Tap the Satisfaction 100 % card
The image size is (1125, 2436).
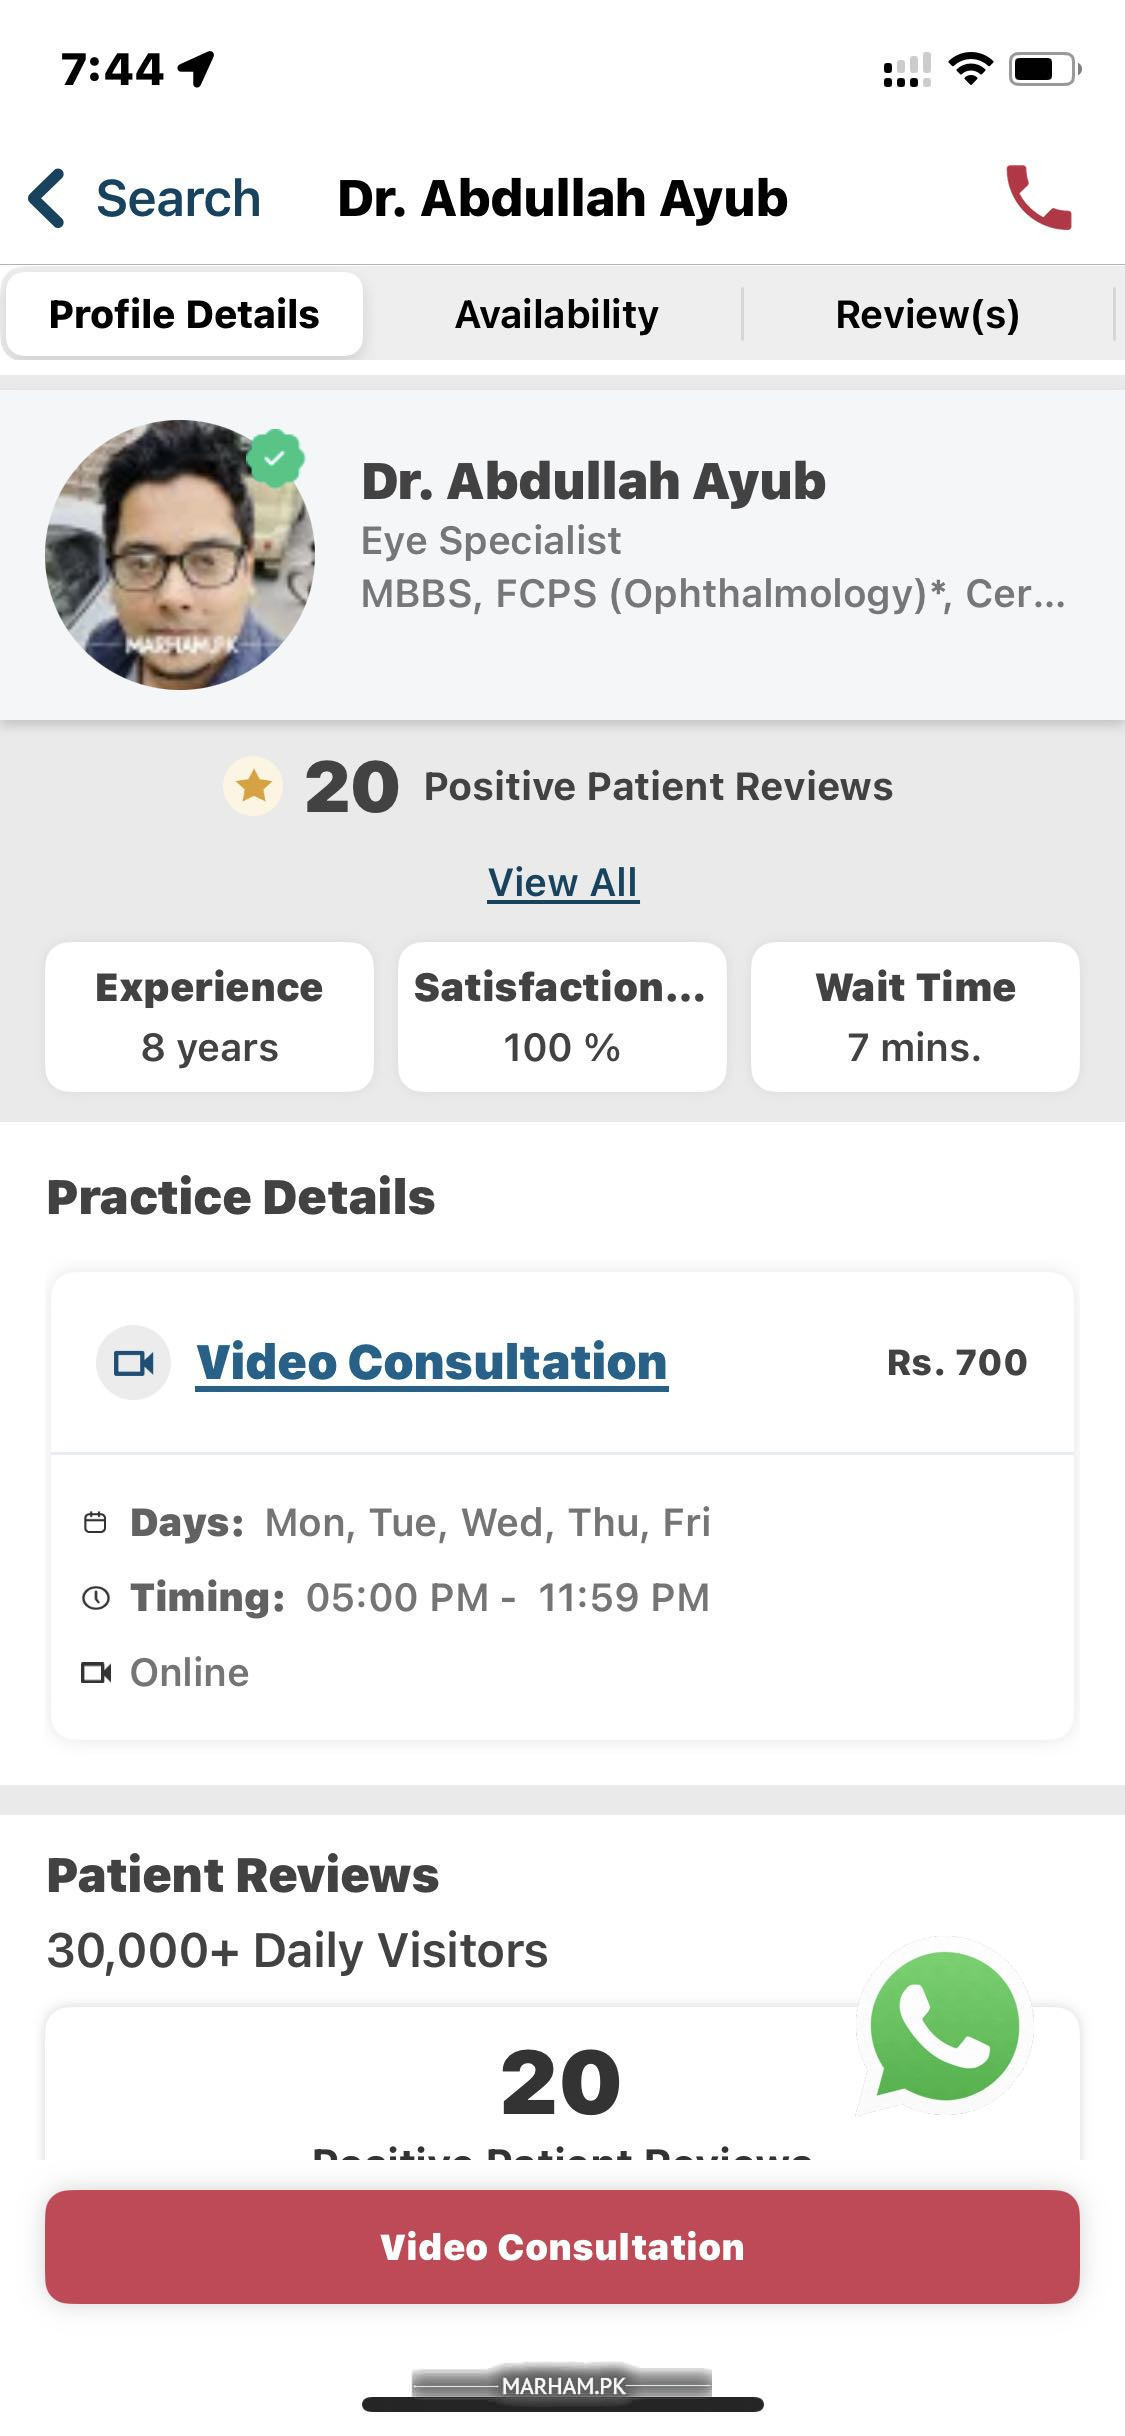(562, 1017)
